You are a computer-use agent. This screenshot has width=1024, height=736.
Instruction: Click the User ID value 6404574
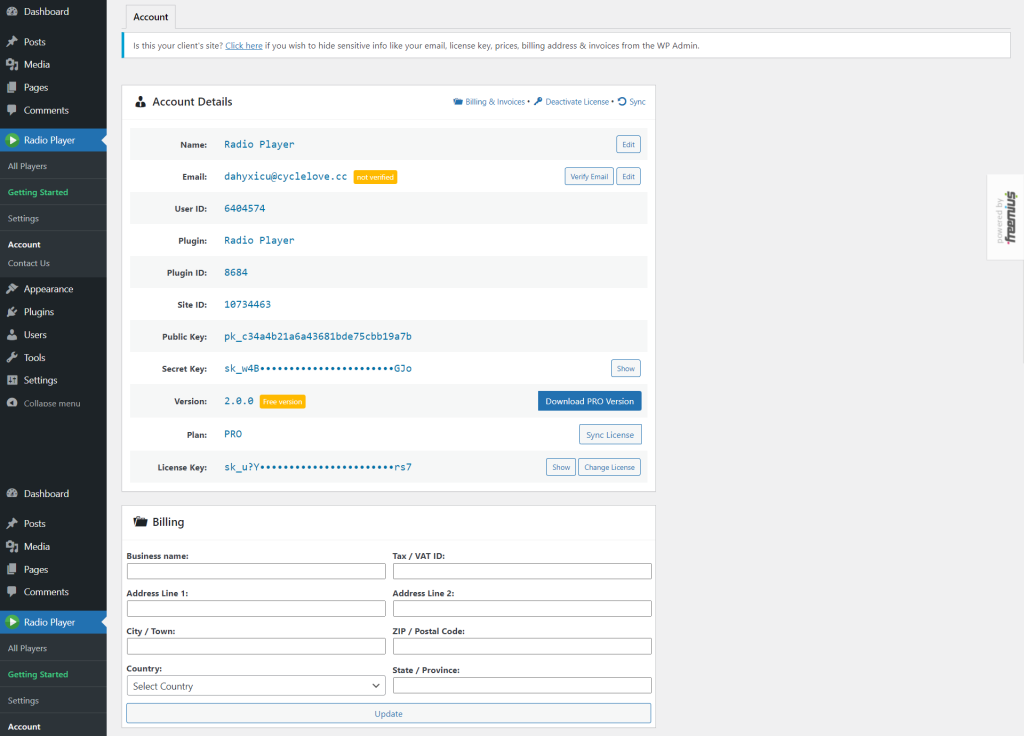point(245,208)
